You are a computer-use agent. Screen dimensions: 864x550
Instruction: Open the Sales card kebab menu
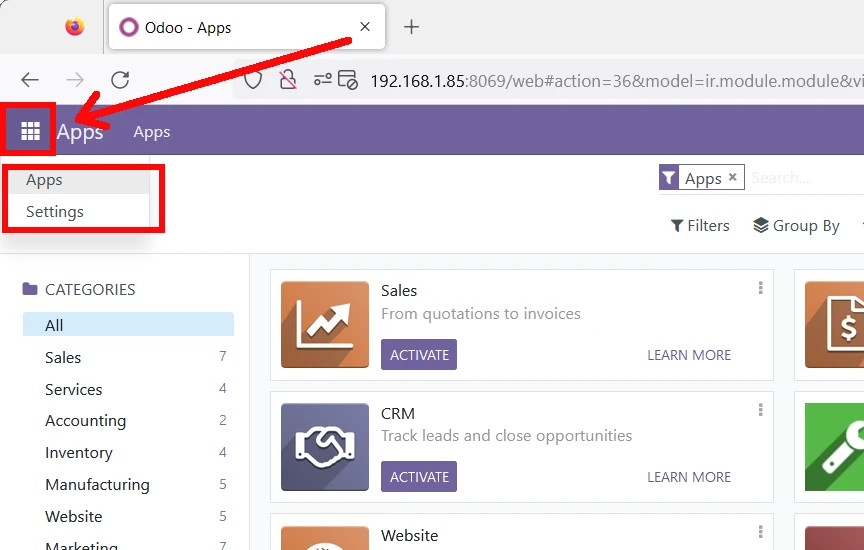coord(760,288)
